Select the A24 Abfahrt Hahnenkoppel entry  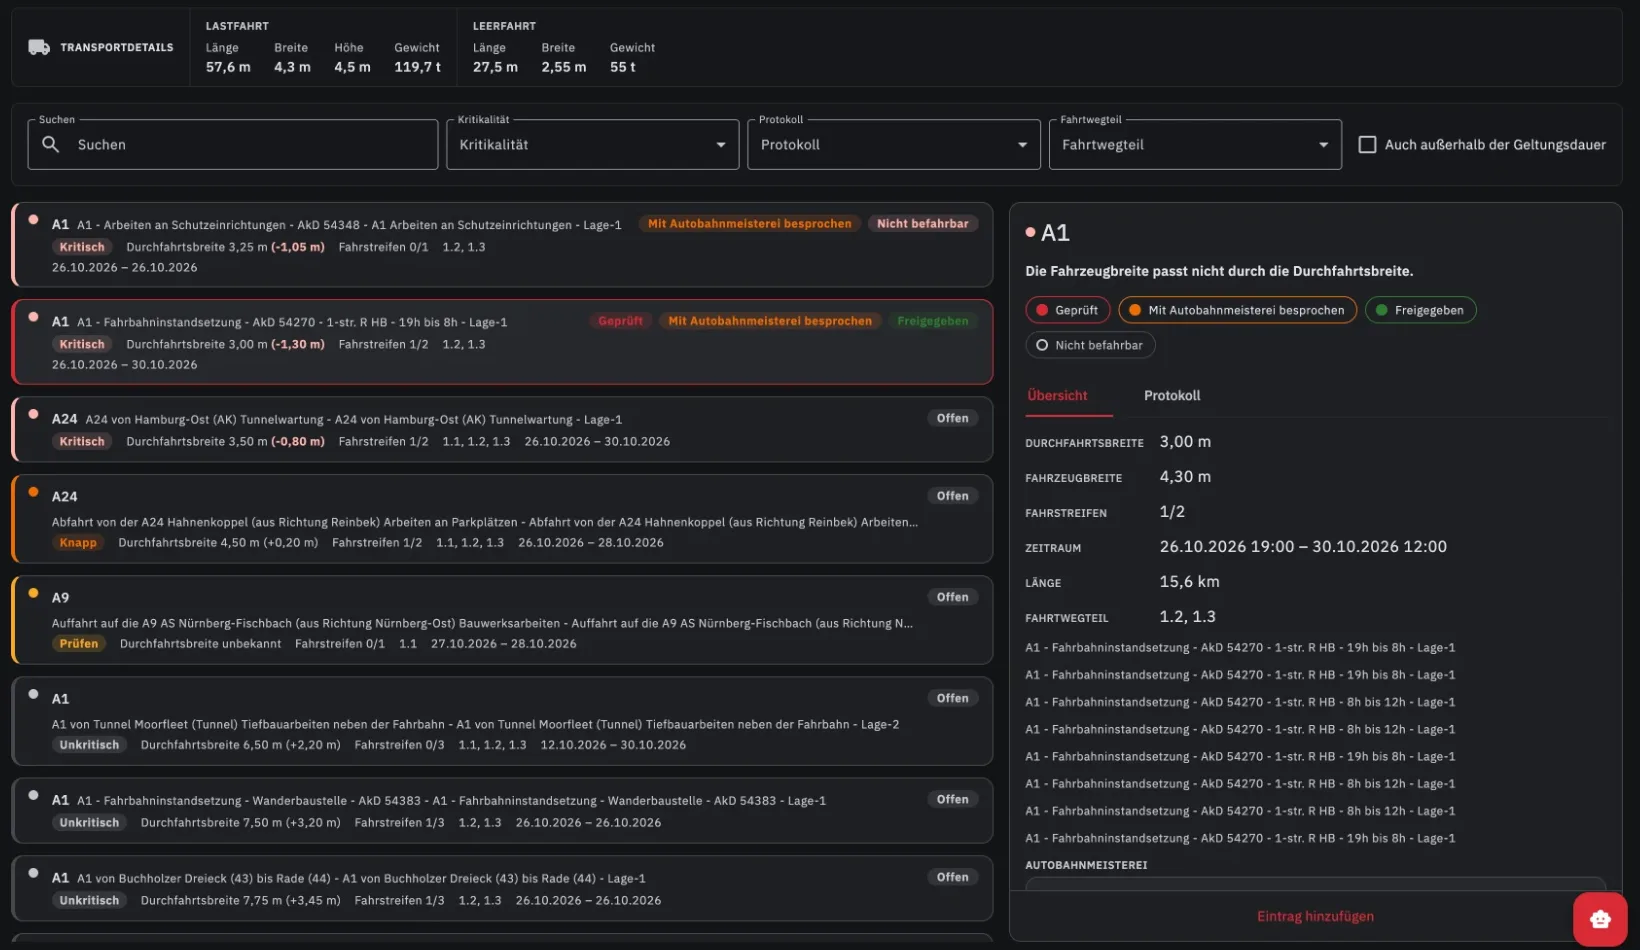[x=502, y=518]
